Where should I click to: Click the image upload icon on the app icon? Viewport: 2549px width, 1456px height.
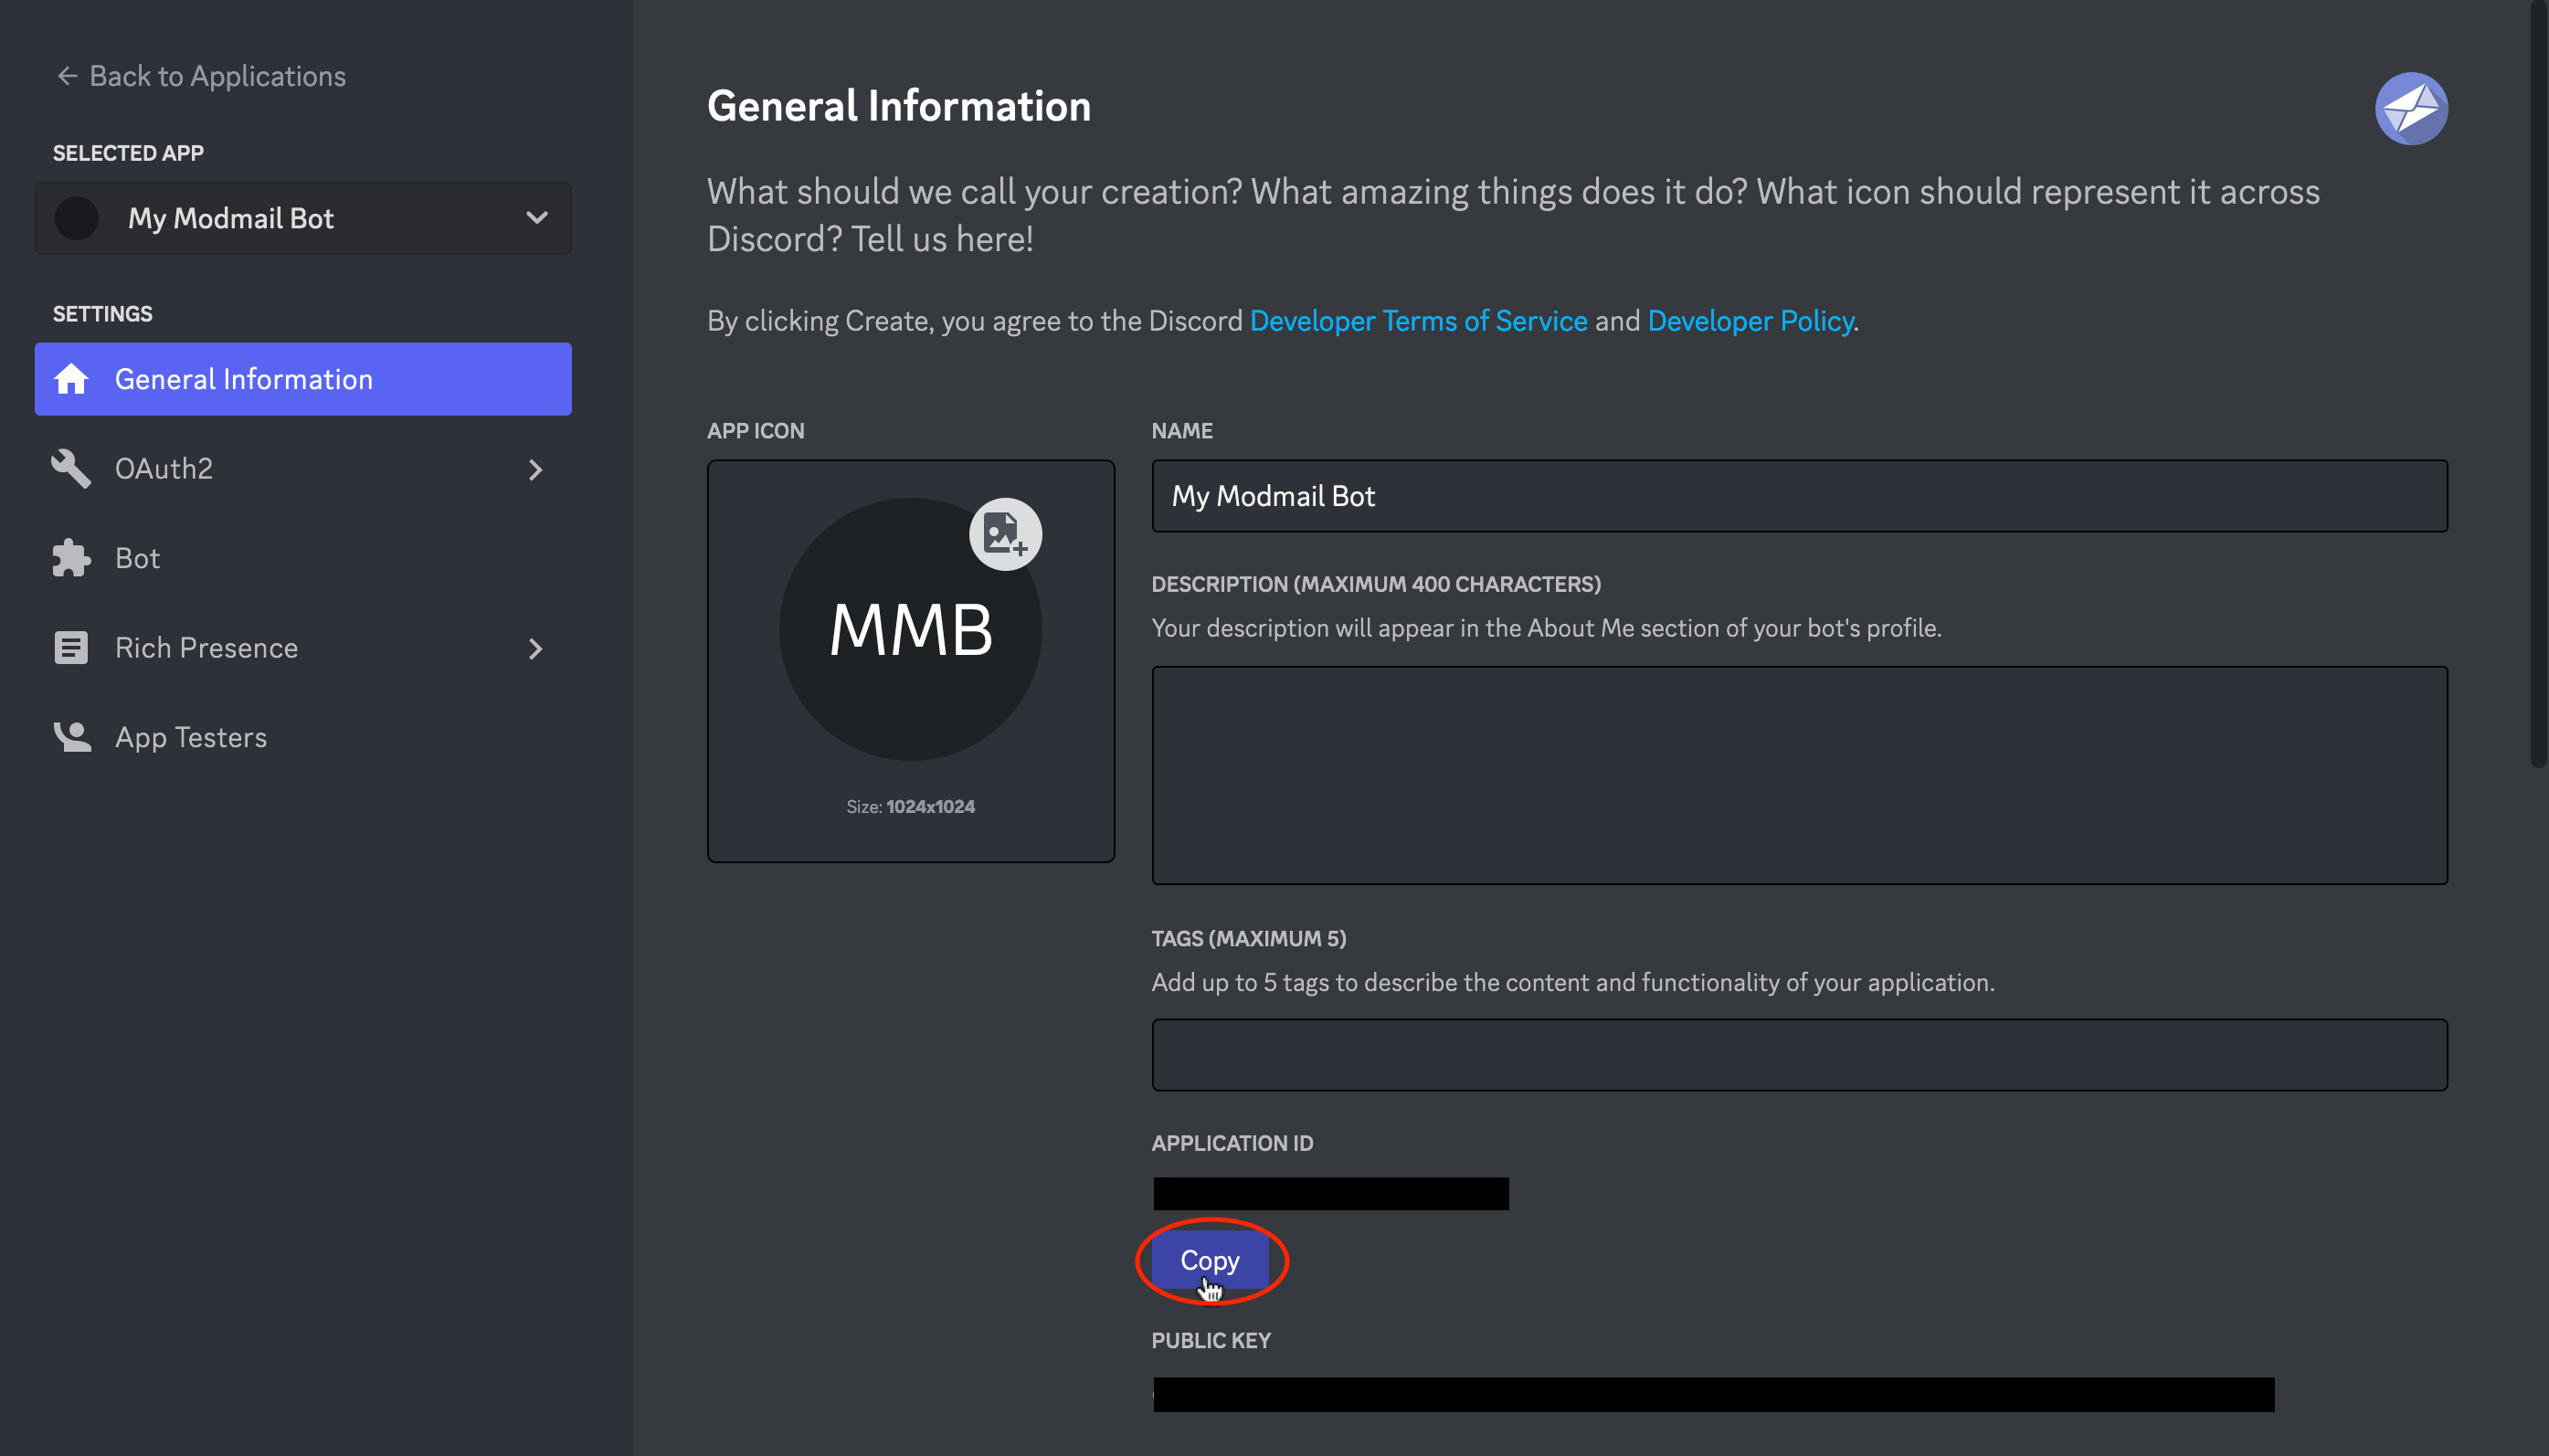point(1006,535)
